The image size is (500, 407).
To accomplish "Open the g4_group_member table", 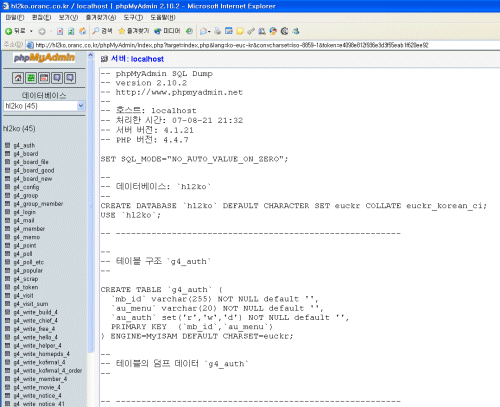I will click(38, 204).
